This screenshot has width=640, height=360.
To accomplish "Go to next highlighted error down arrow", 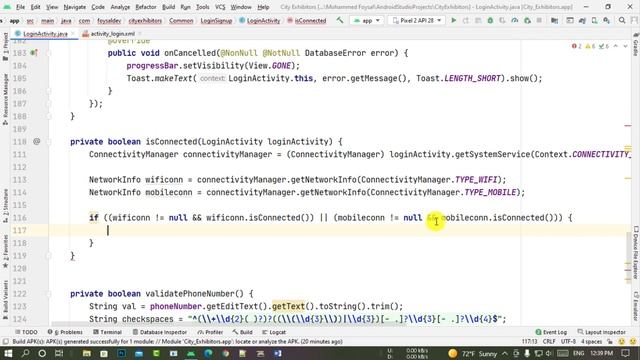I will click(625, 46).
